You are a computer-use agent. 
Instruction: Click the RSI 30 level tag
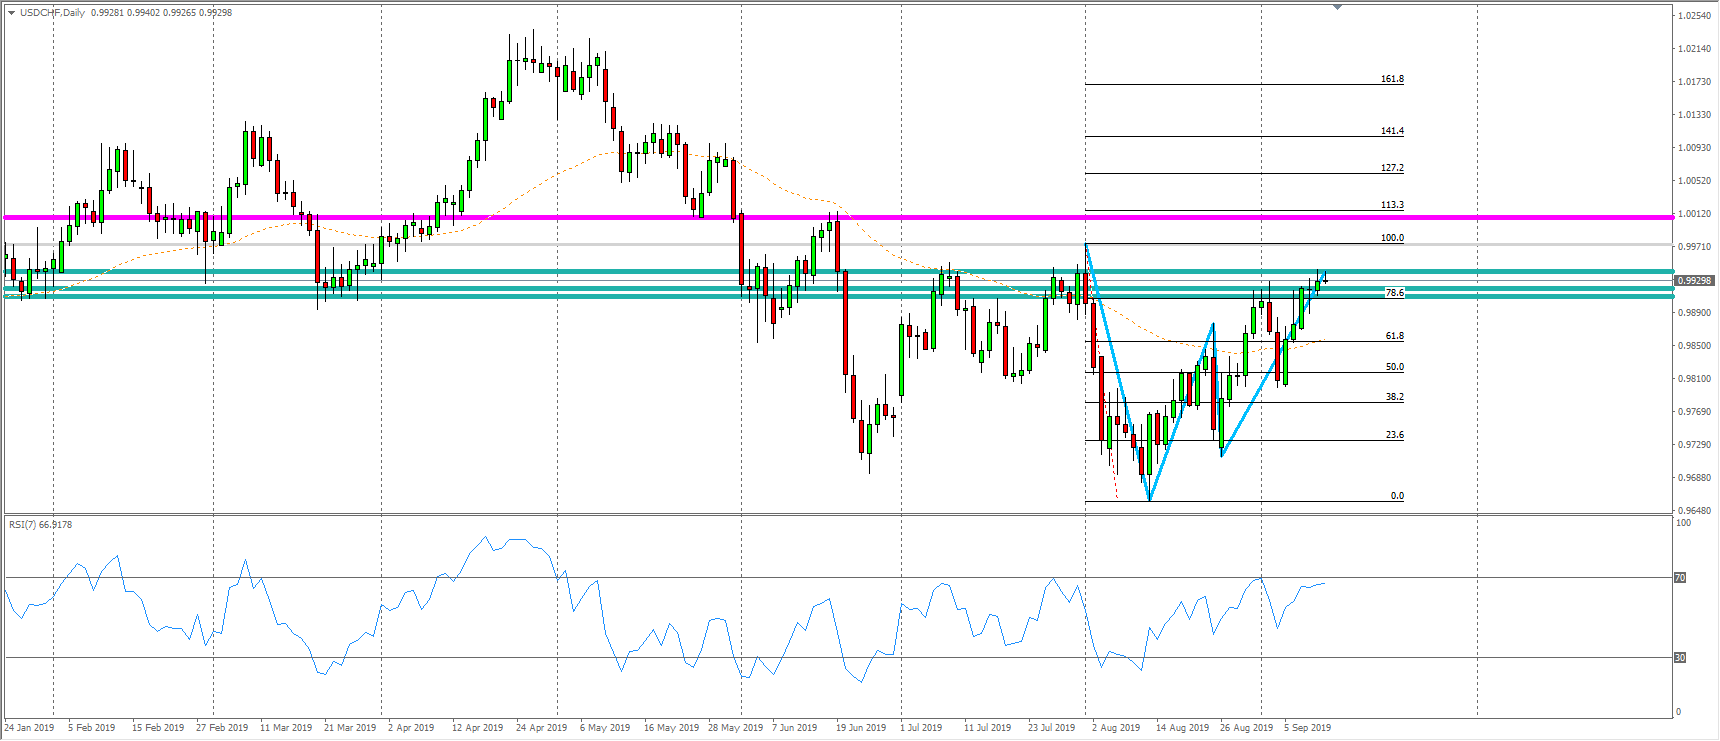(1680, 658)
